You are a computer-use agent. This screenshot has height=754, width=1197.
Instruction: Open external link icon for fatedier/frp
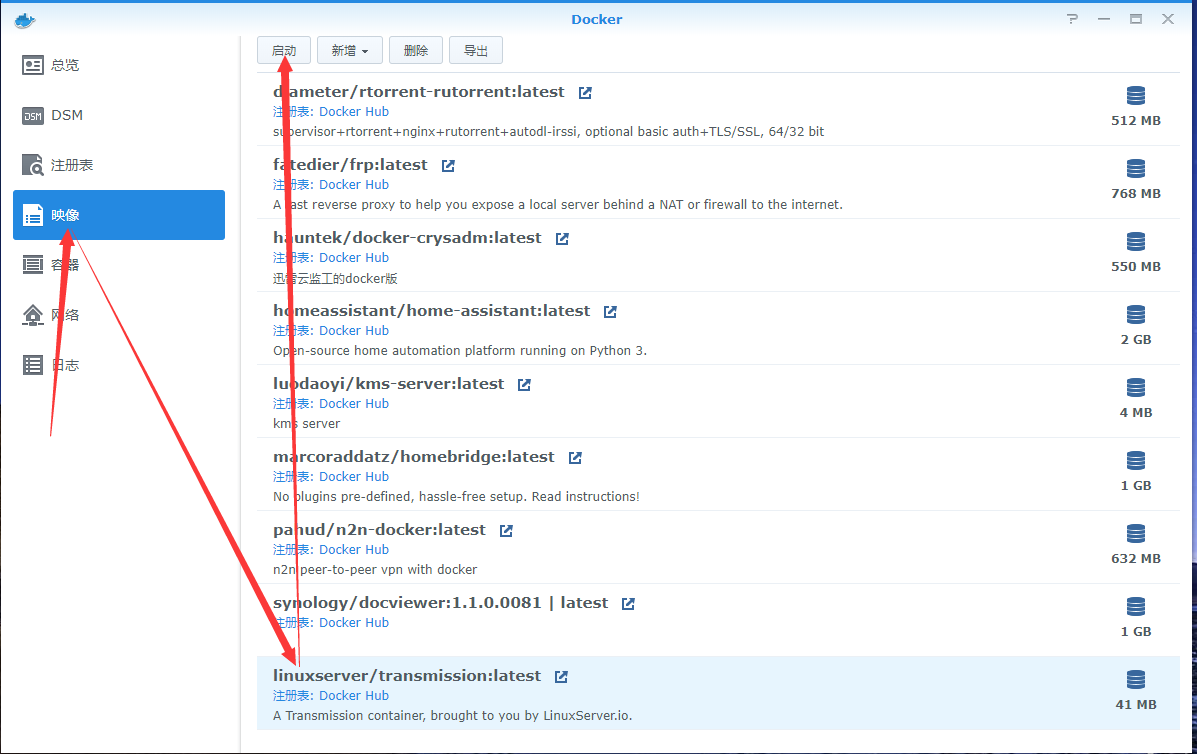448,166
